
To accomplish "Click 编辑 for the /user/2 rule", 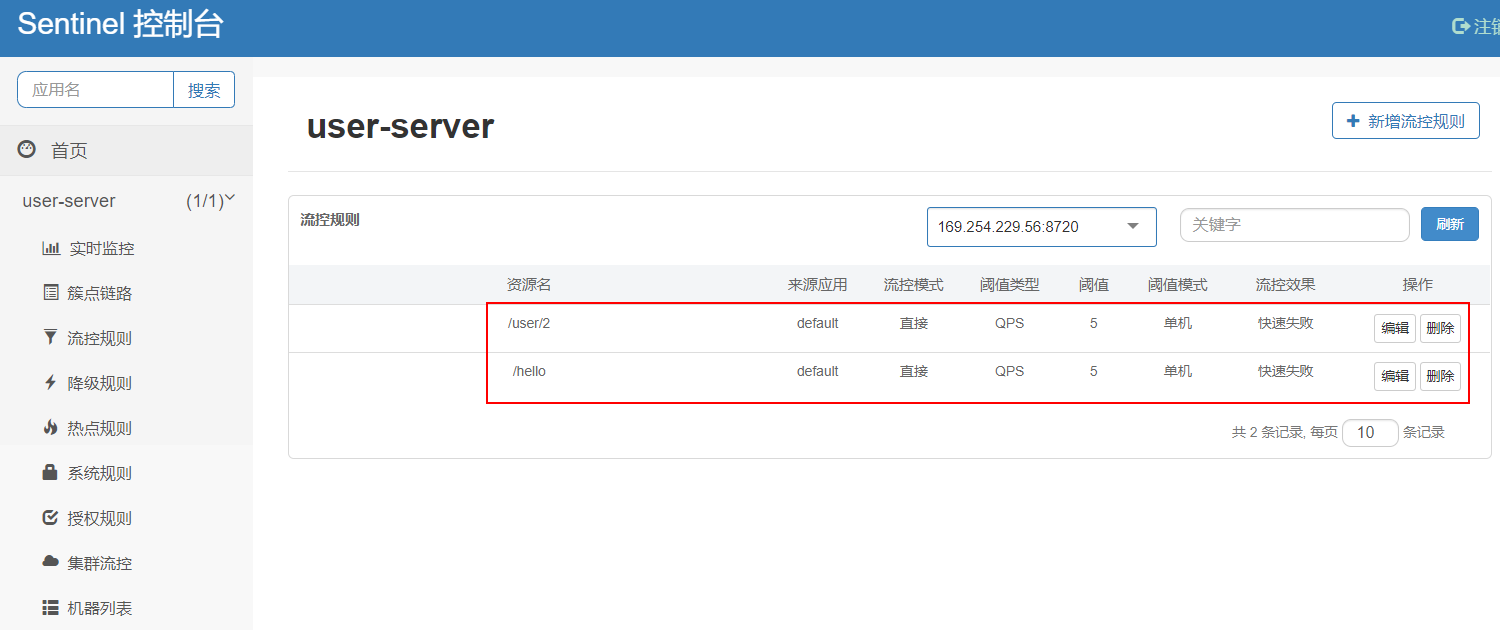I will point(1394,328).
